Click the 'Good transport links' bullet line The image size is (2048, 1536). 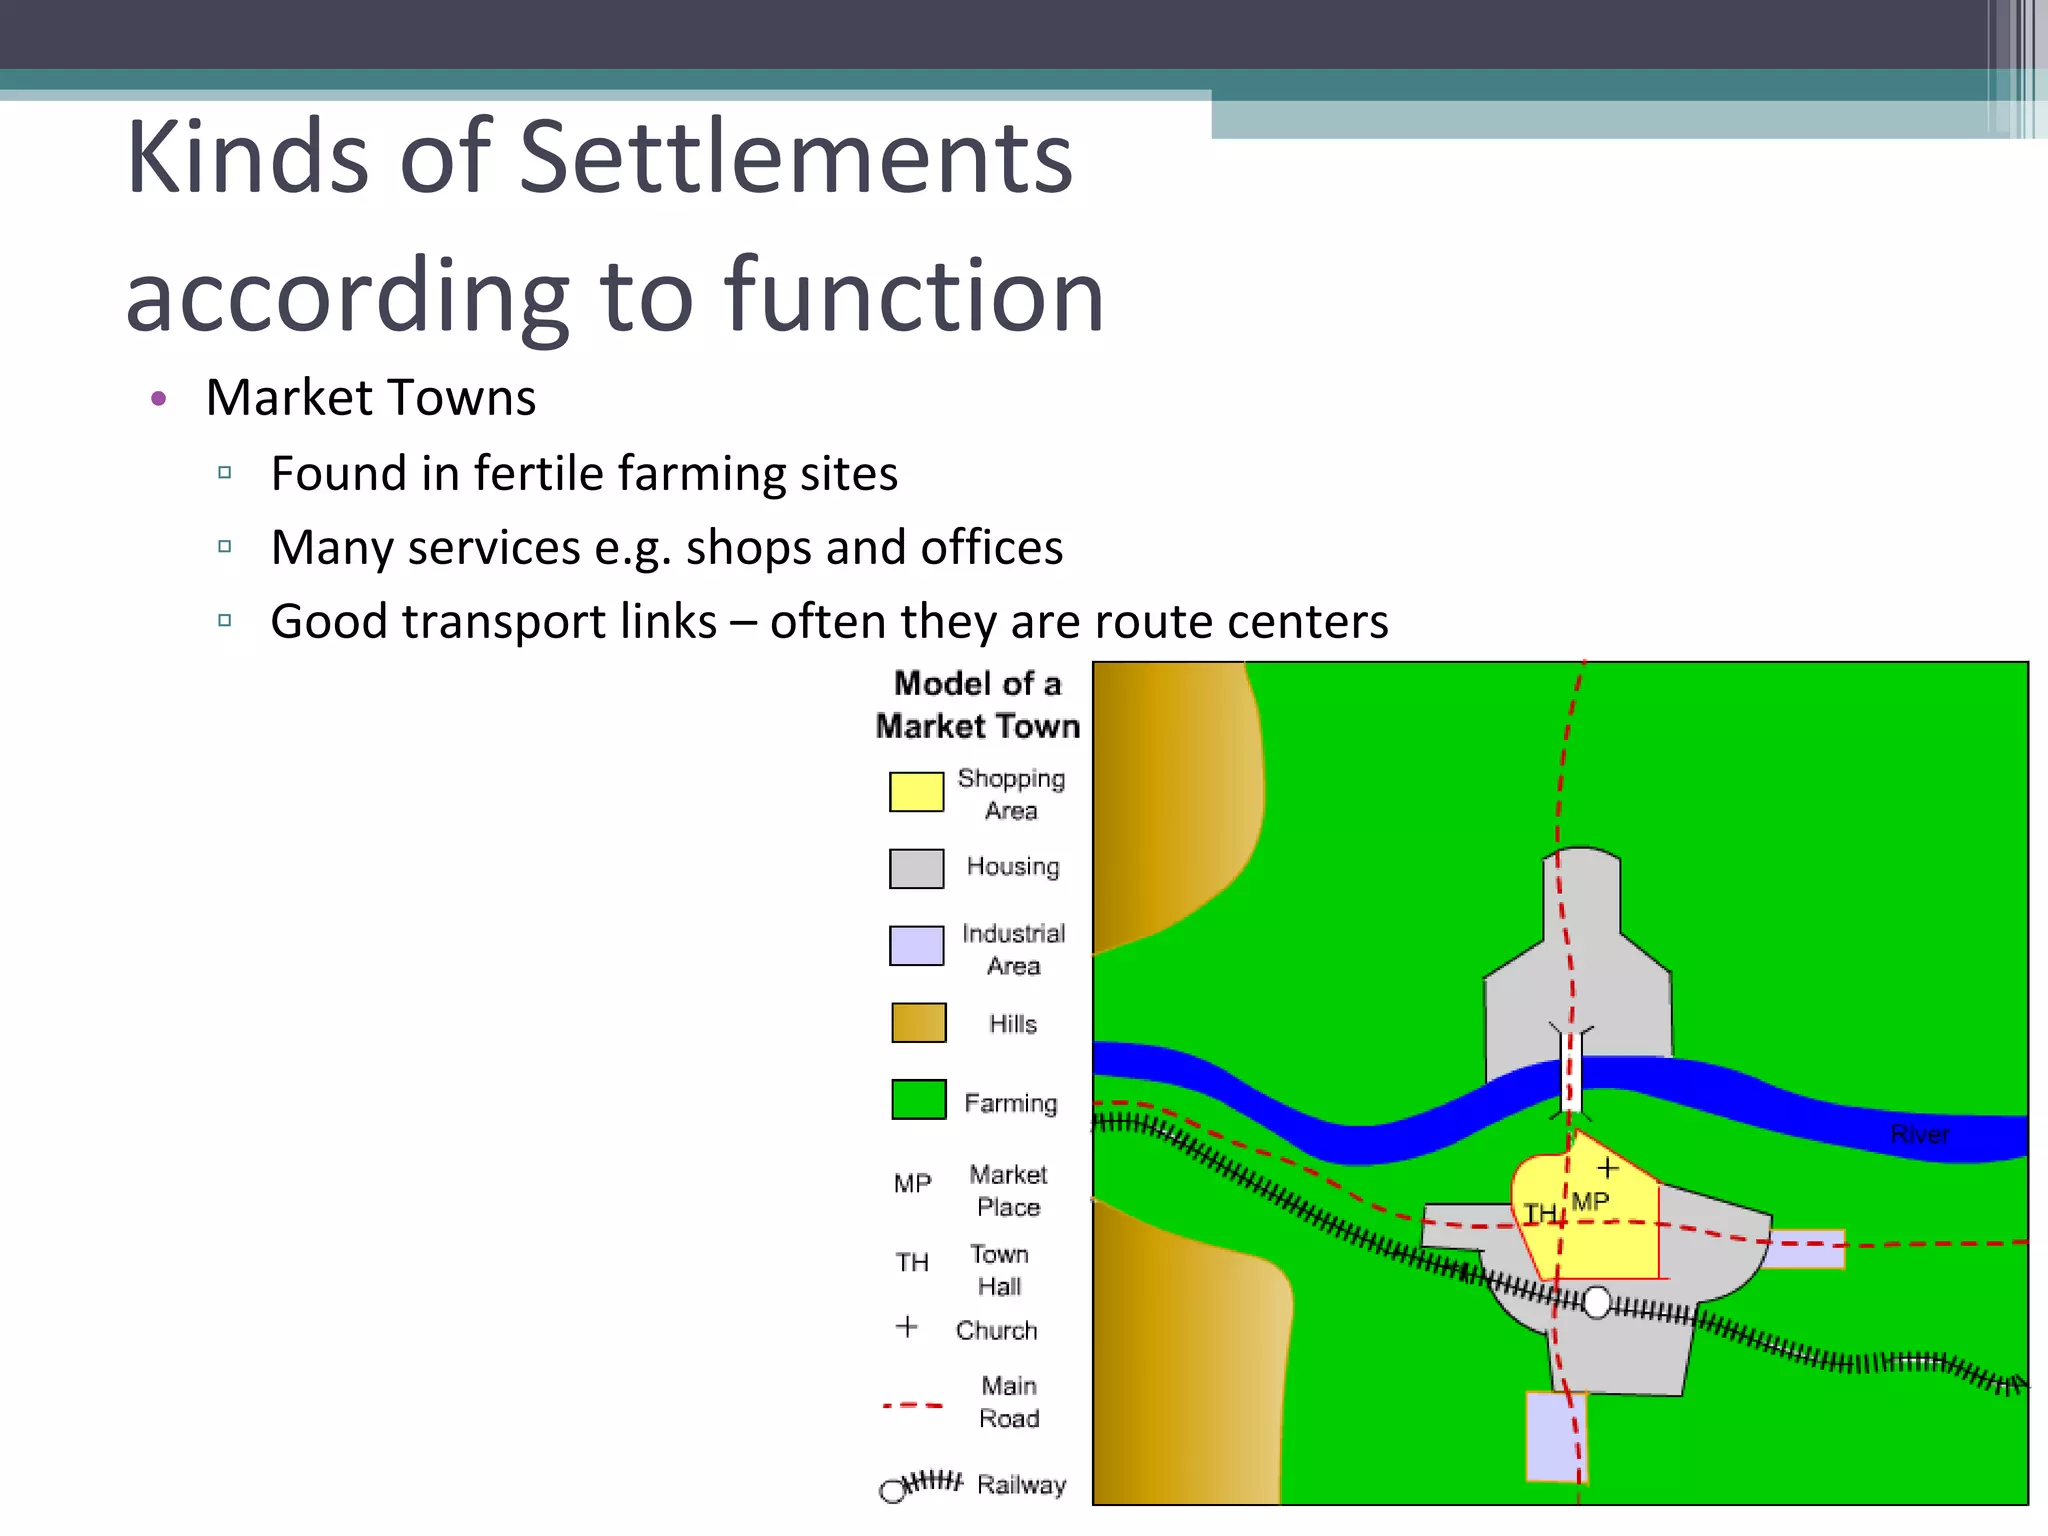pos(830,621)
